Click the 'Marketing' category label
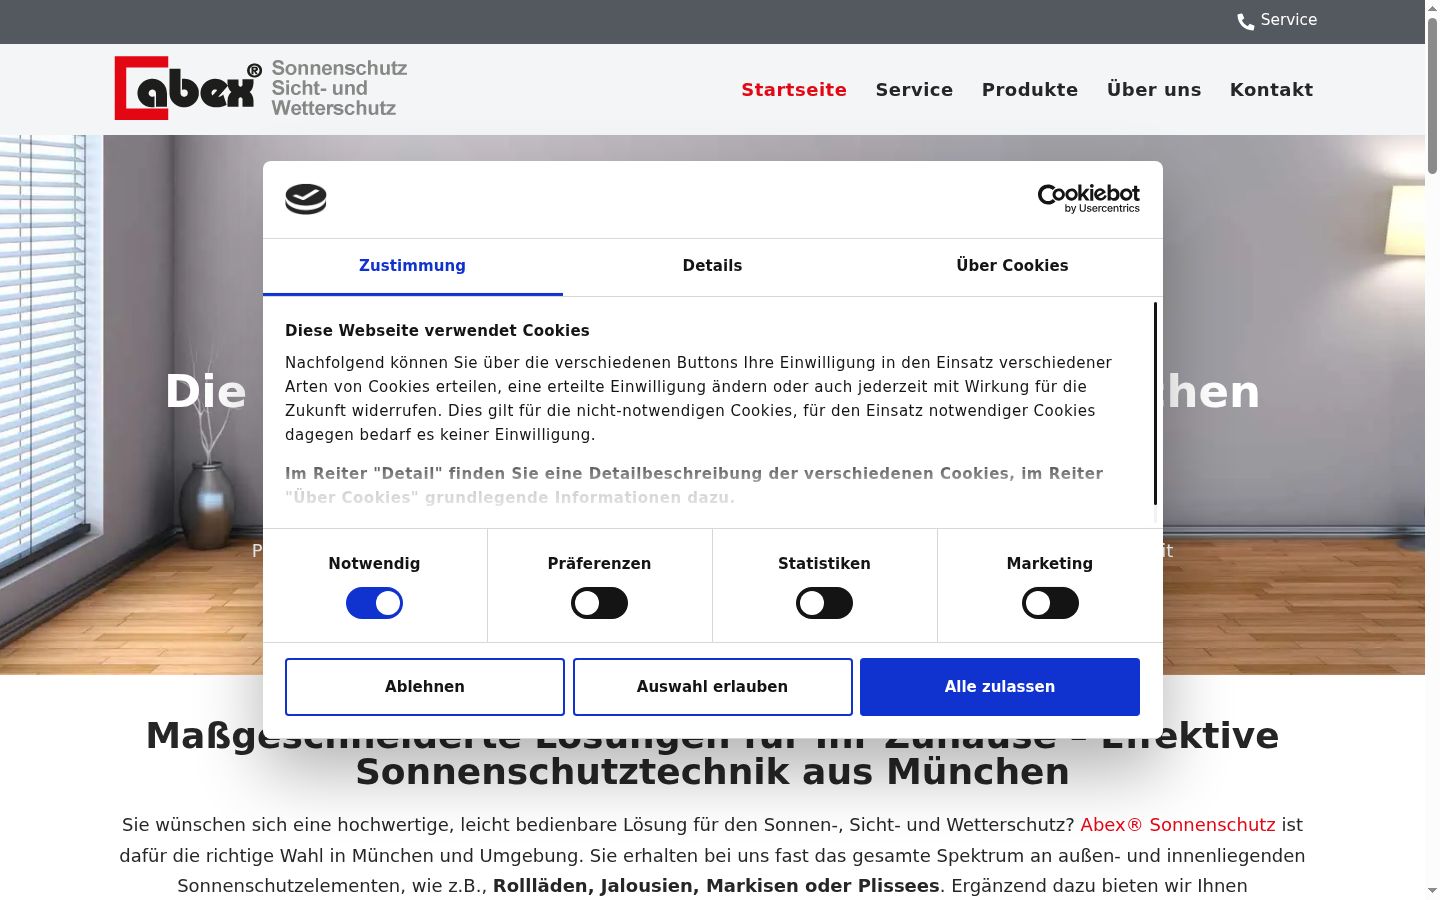 point(1050,564)
